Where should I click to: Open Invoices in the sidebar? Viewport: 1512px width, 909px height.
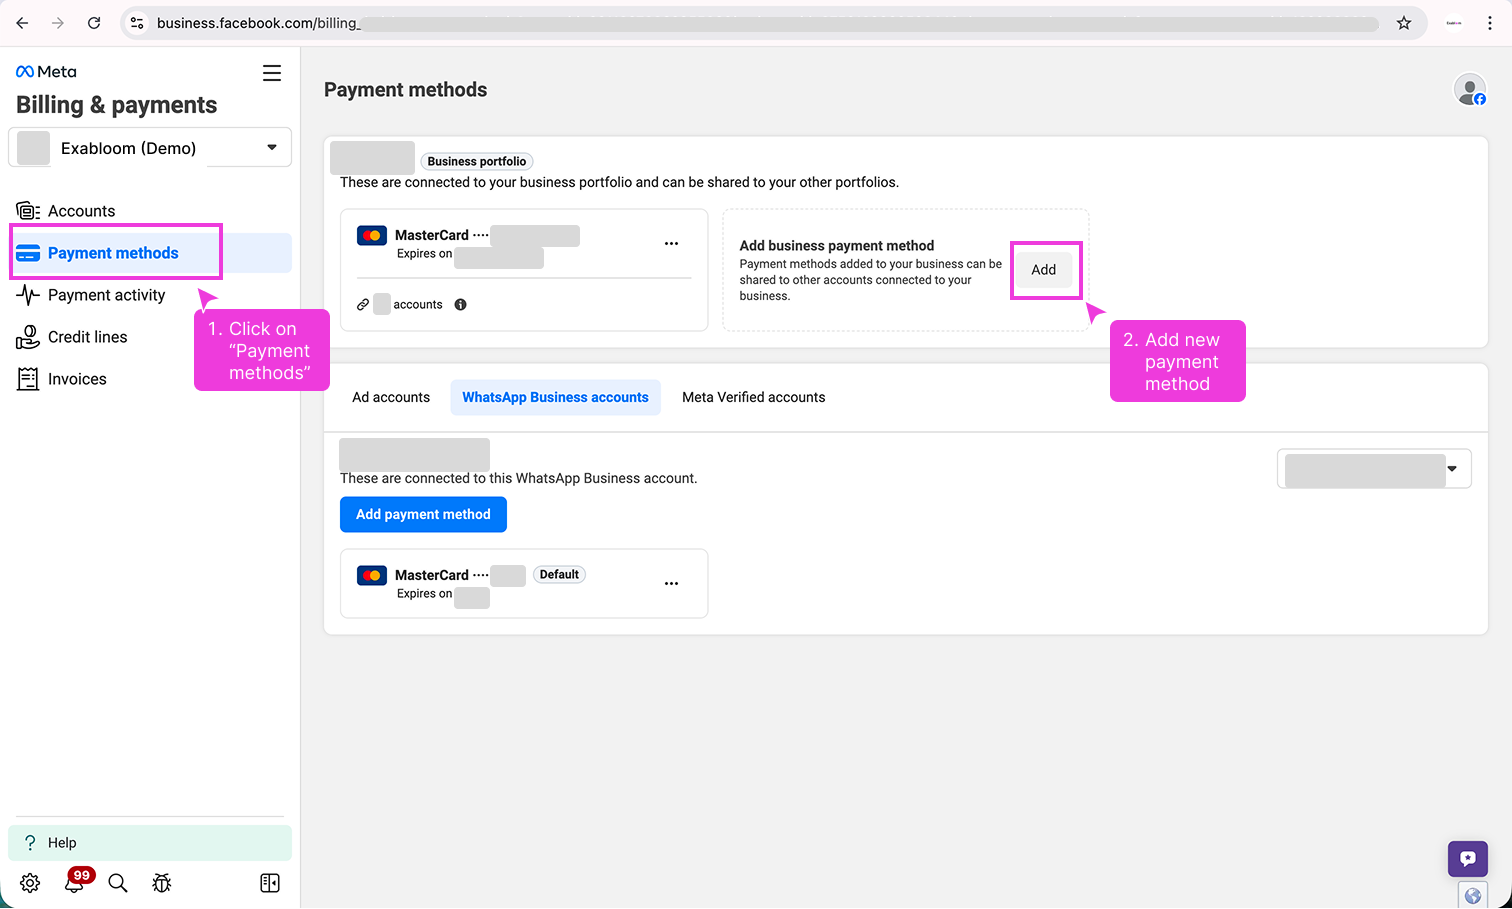pos(150,379)
